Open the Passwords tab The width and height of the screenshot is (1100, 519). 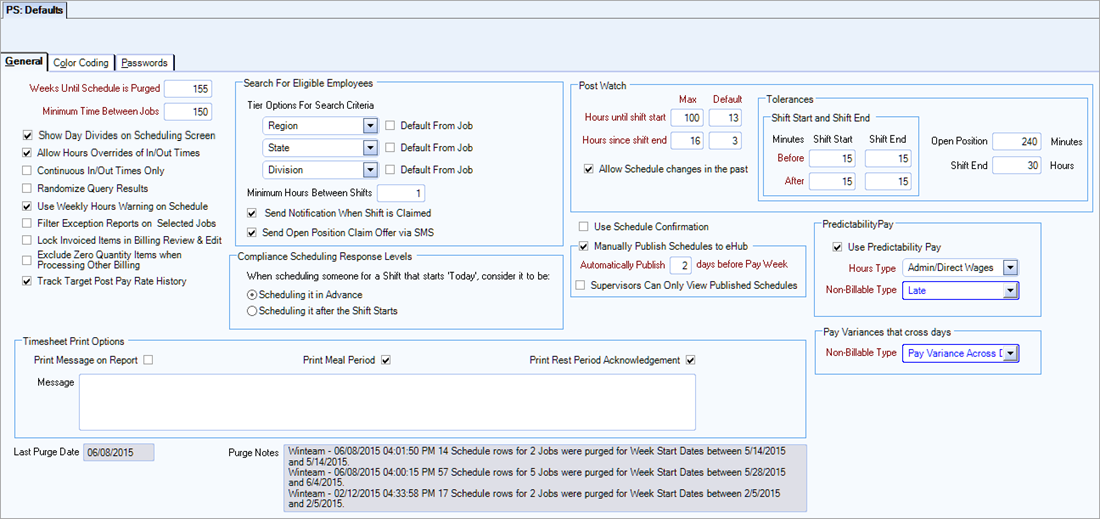[x=145, y=63]
